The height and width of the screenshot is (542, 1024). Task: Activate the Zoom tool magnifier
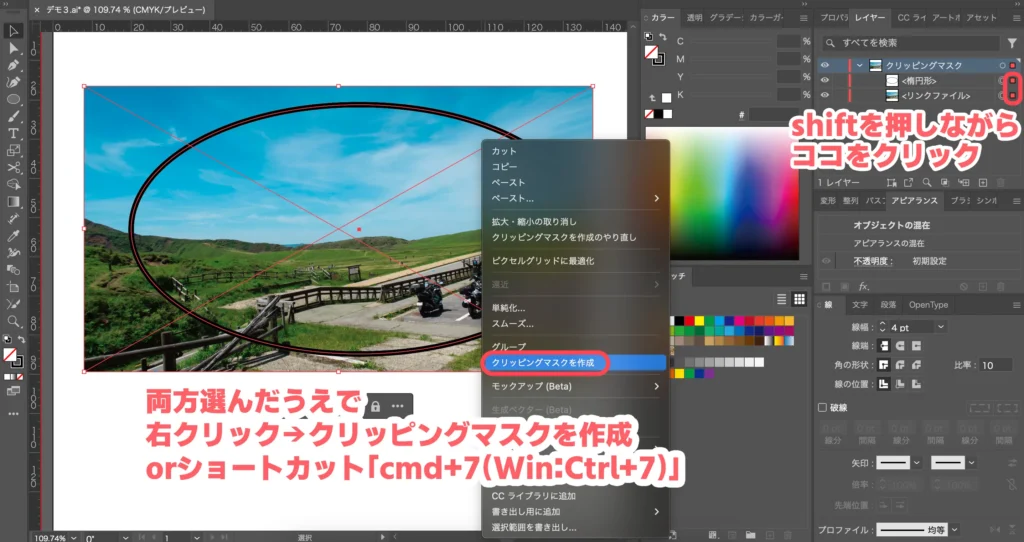click(x=14, y=321)
